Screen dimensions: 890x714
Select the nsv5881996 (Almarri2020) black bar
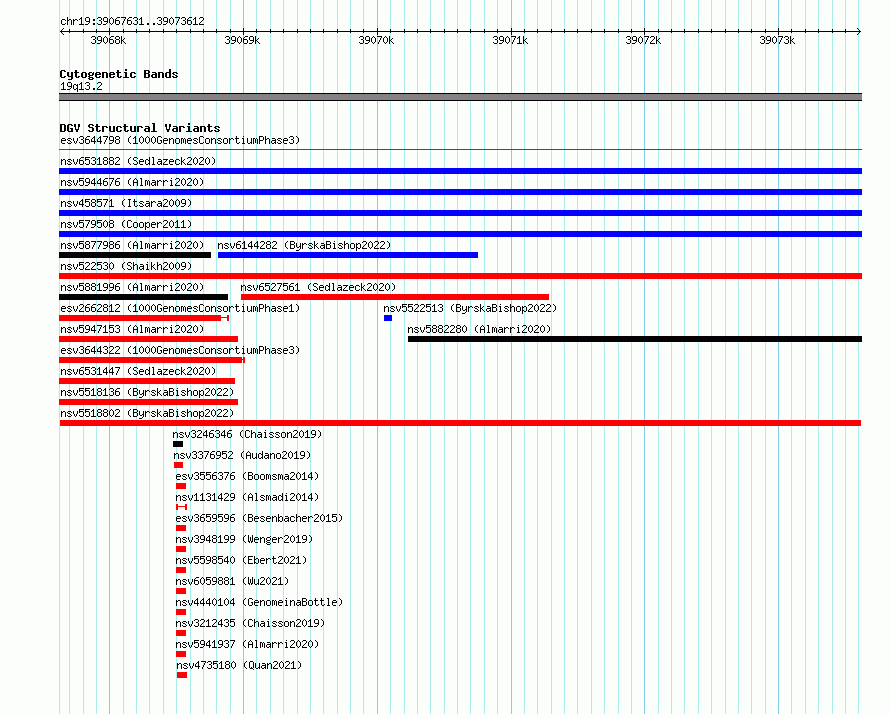pos(144,297)
